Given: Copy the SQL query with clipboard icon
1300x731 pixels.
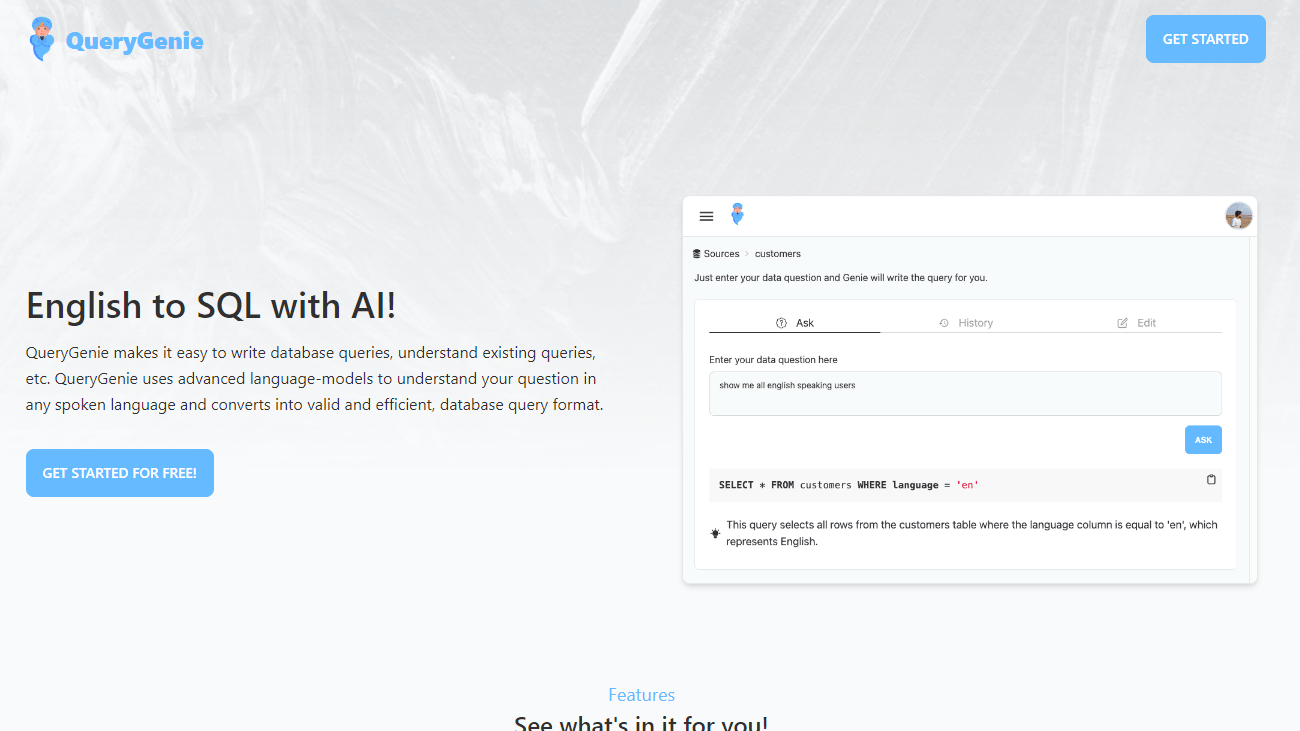Looking at the screenshot, I should [x=1211, y=480].
